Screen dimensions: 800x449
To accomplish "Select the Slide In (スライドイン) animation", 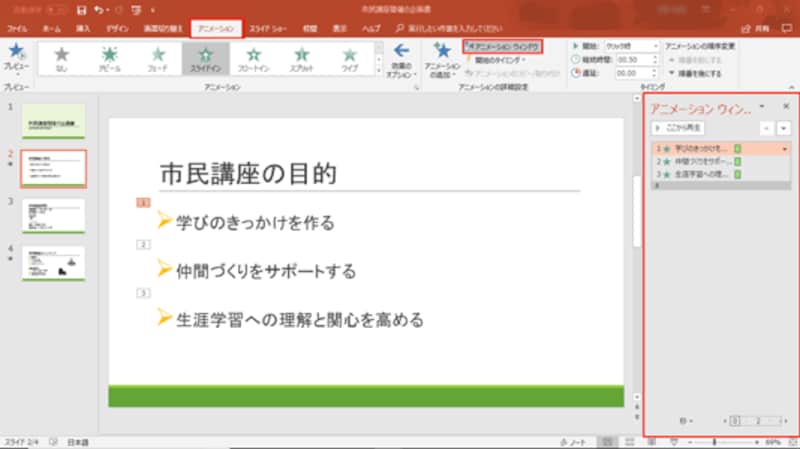I will click(x=206, y=59).
